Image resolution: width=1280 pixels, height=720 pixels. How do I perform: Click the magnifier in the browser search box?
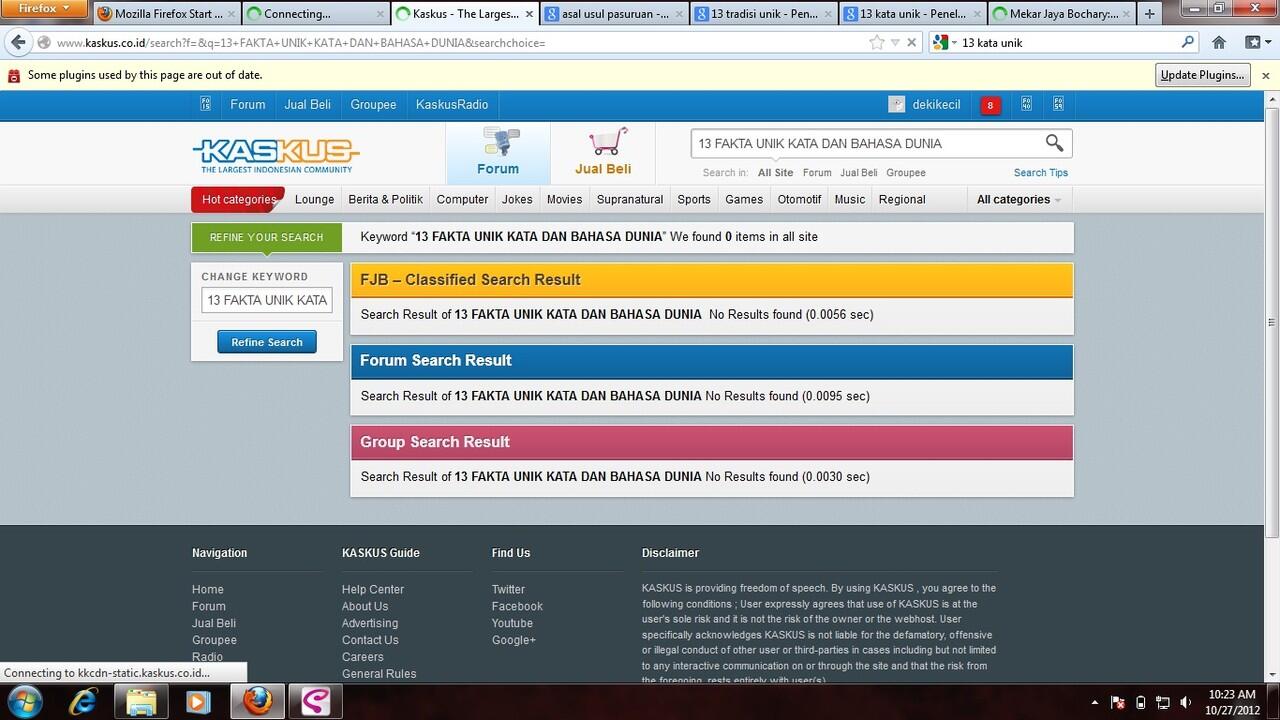point(1188,43)
